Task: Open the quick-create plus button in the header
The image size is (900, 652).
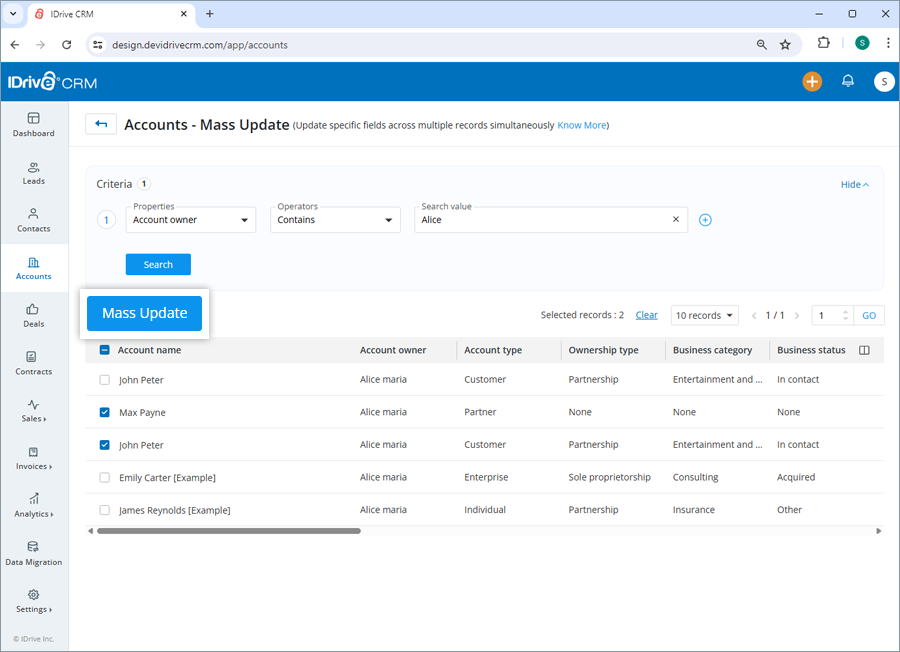Action: pos(812,82)
